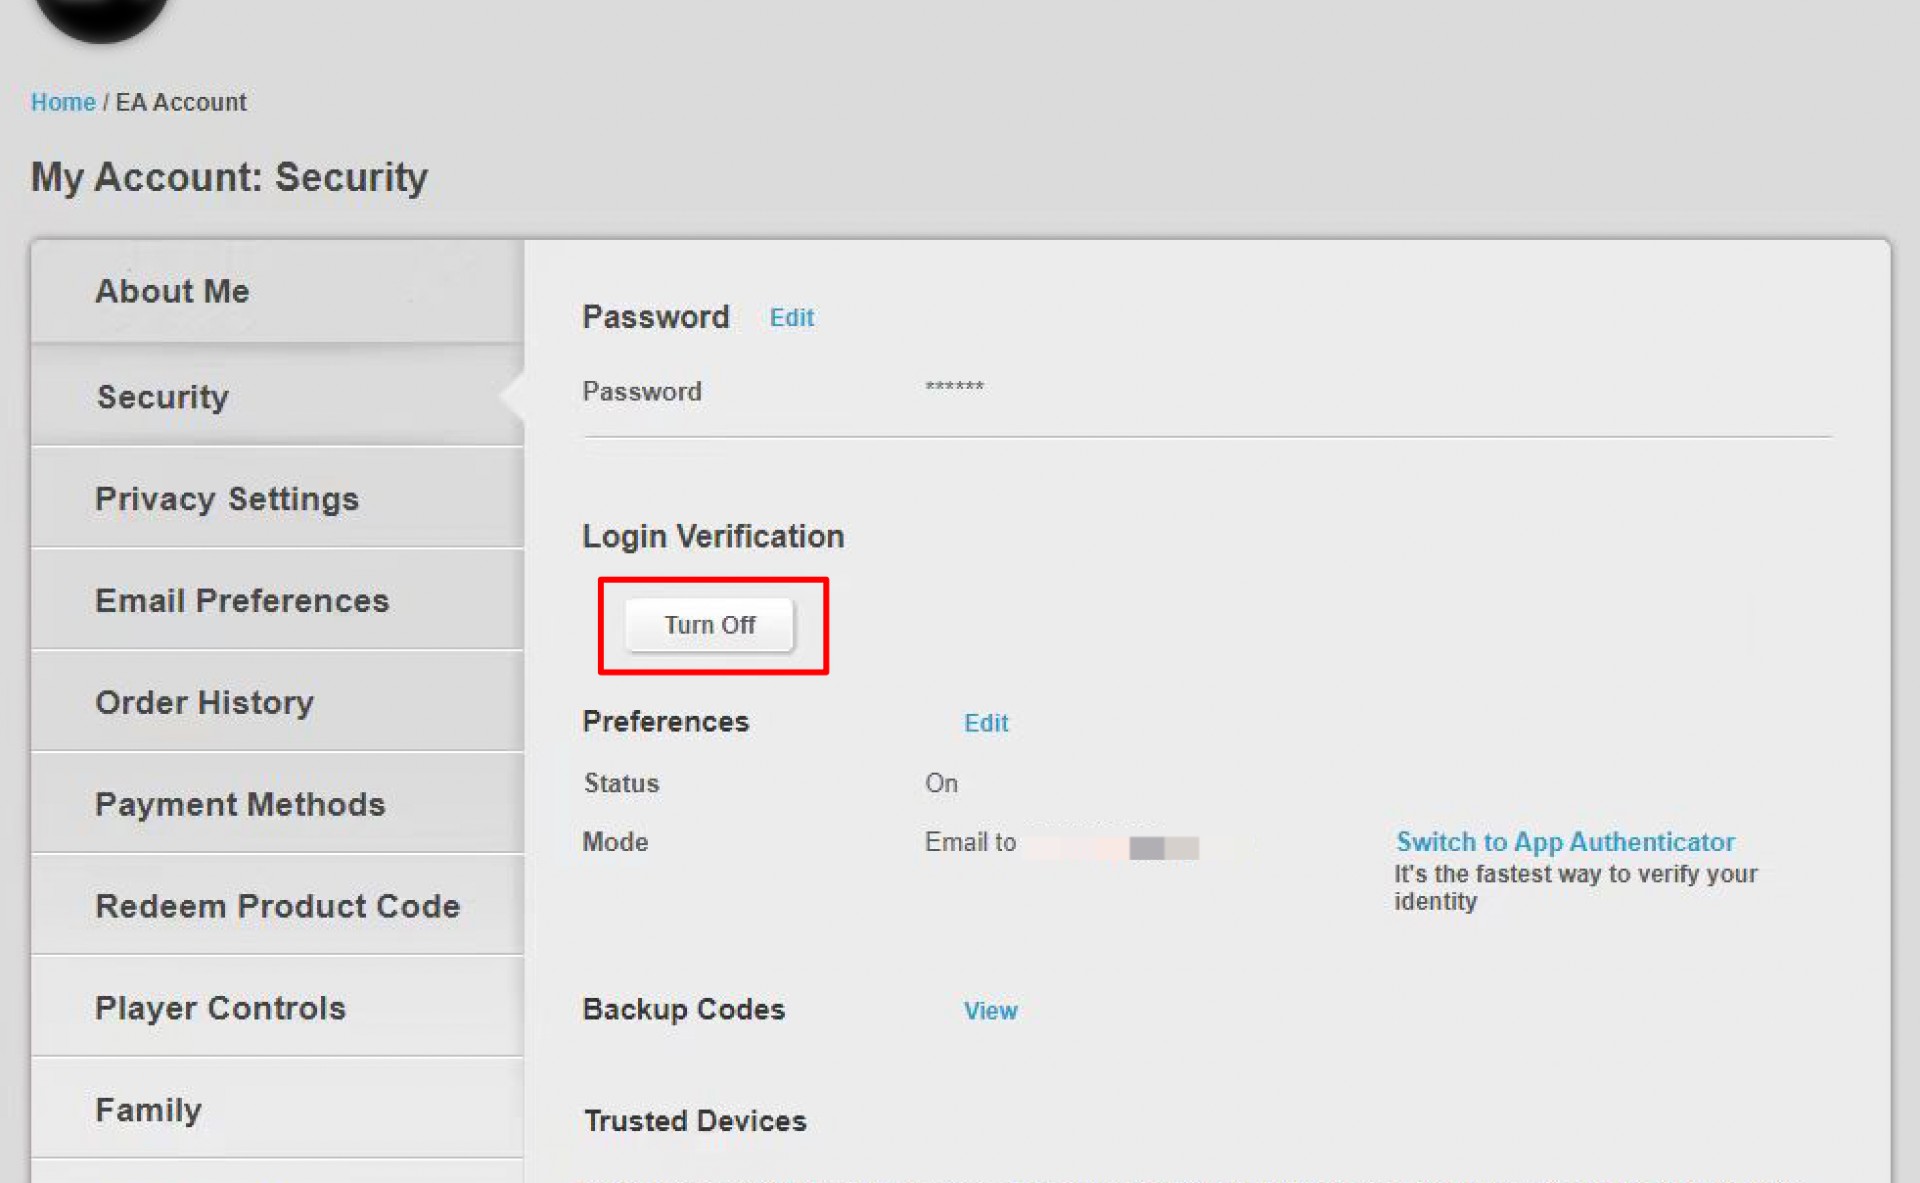Go to the Home breadcrumb link
This screenshot has height=1183, width=1920.
point(63,102)
